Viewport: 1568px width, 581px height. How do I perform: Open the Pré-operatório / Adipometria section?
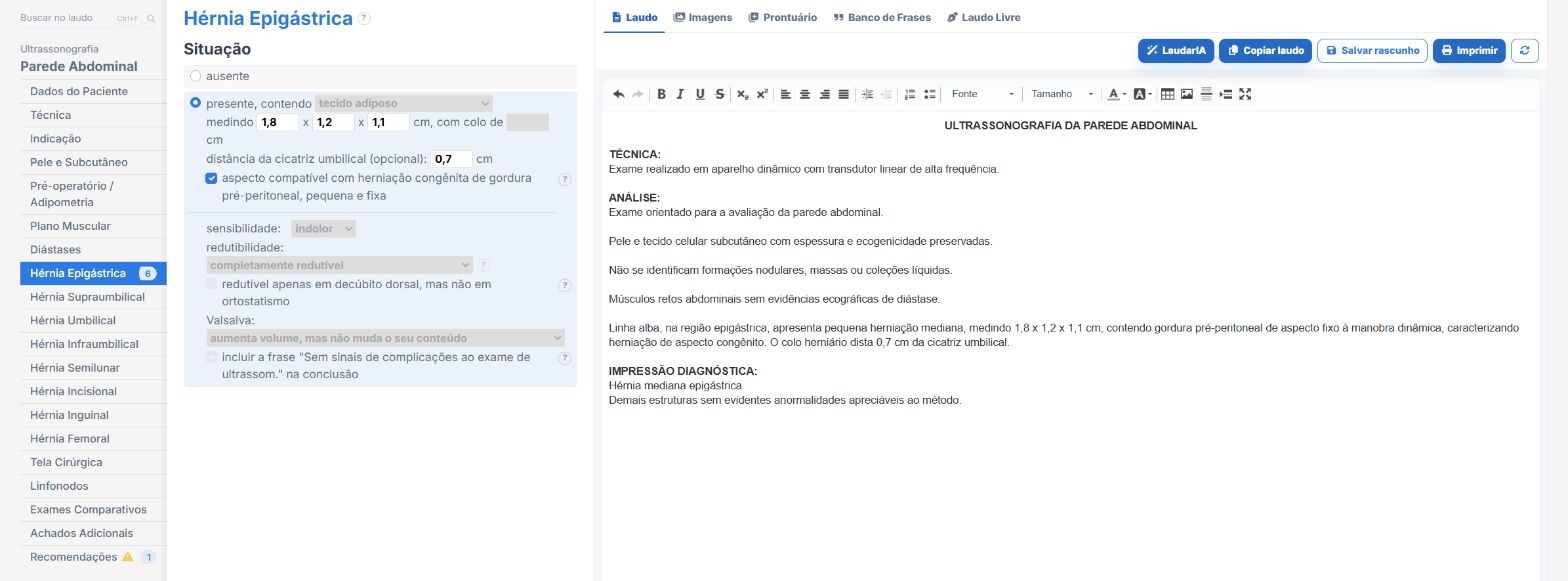click(x=93, y=194)
